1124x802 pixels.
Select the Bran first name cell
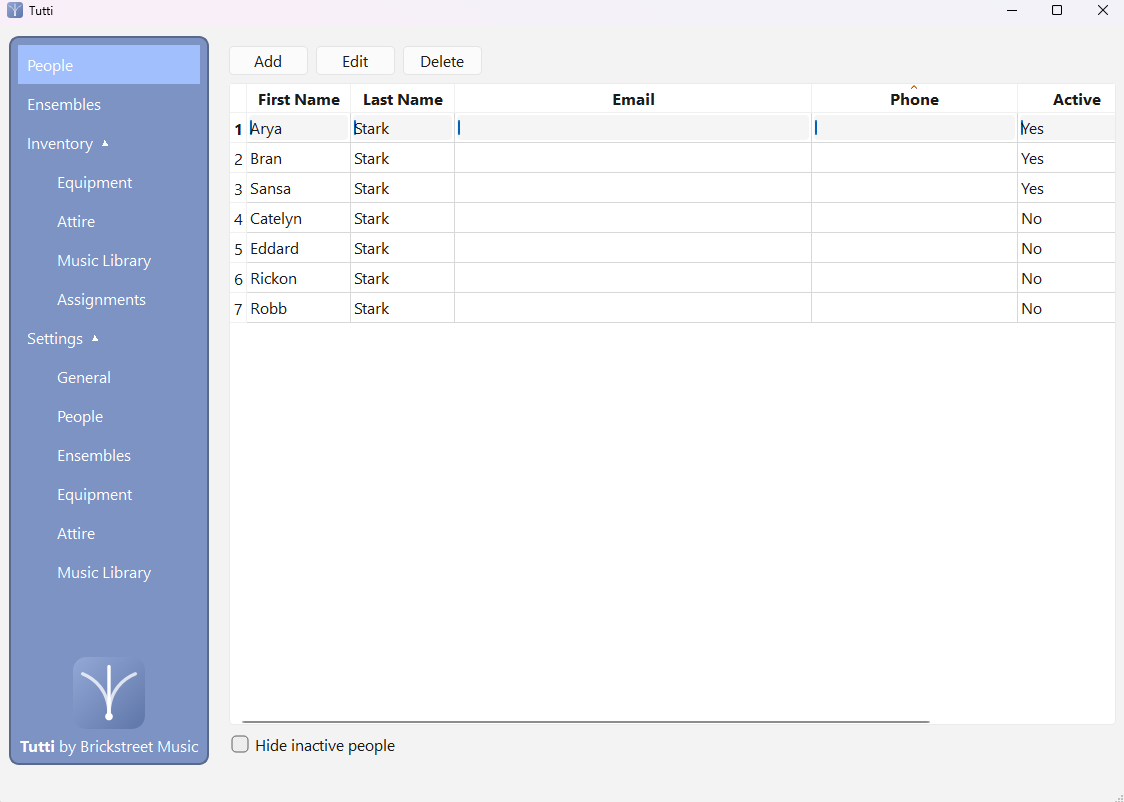click(x=298, y=158)
